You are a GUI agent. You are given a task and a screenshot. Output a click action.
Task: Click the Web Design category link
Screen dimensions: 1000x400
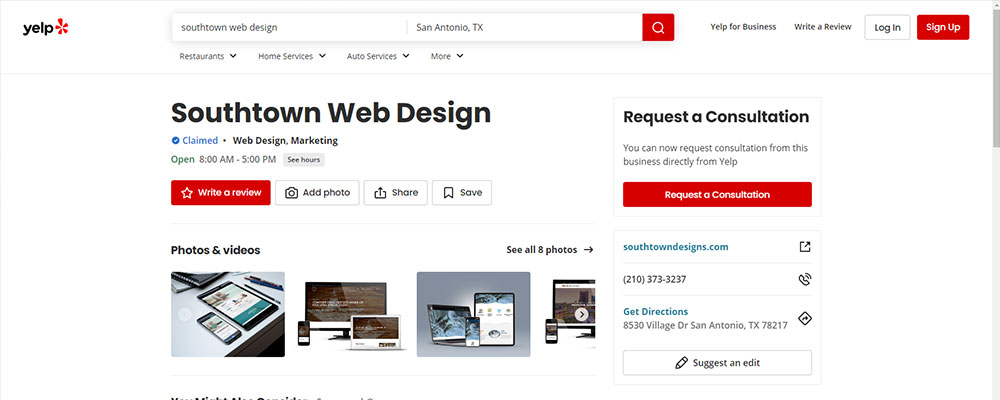259,140
